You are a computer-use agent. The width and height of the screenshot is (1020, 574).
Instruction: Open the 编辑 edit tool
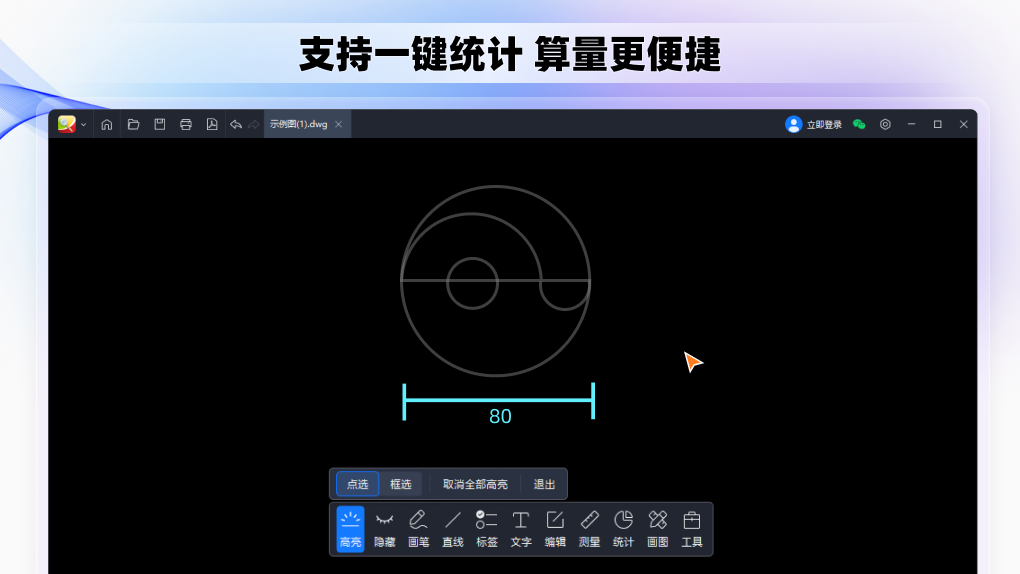[555, 529]
